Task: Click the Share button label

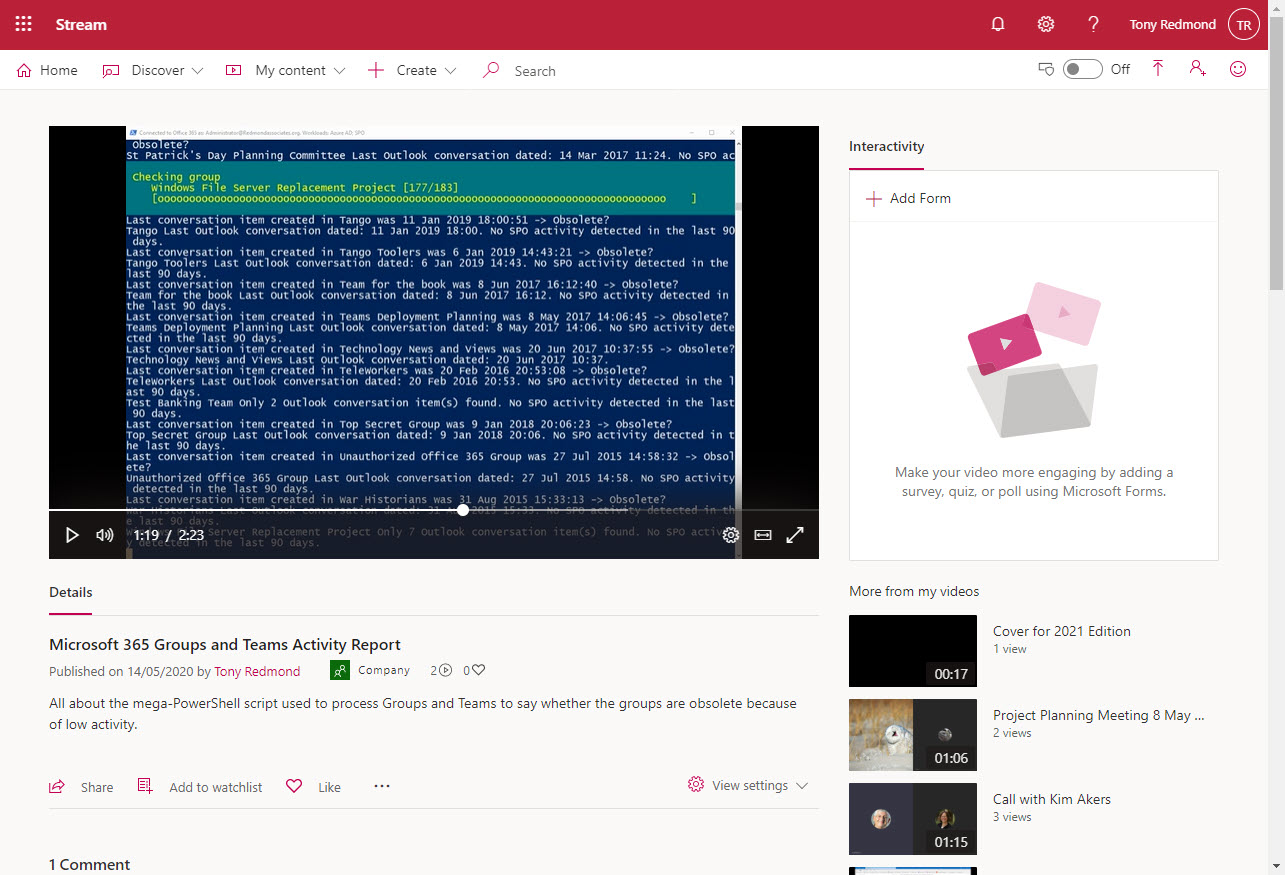Action: pos(97,787)
